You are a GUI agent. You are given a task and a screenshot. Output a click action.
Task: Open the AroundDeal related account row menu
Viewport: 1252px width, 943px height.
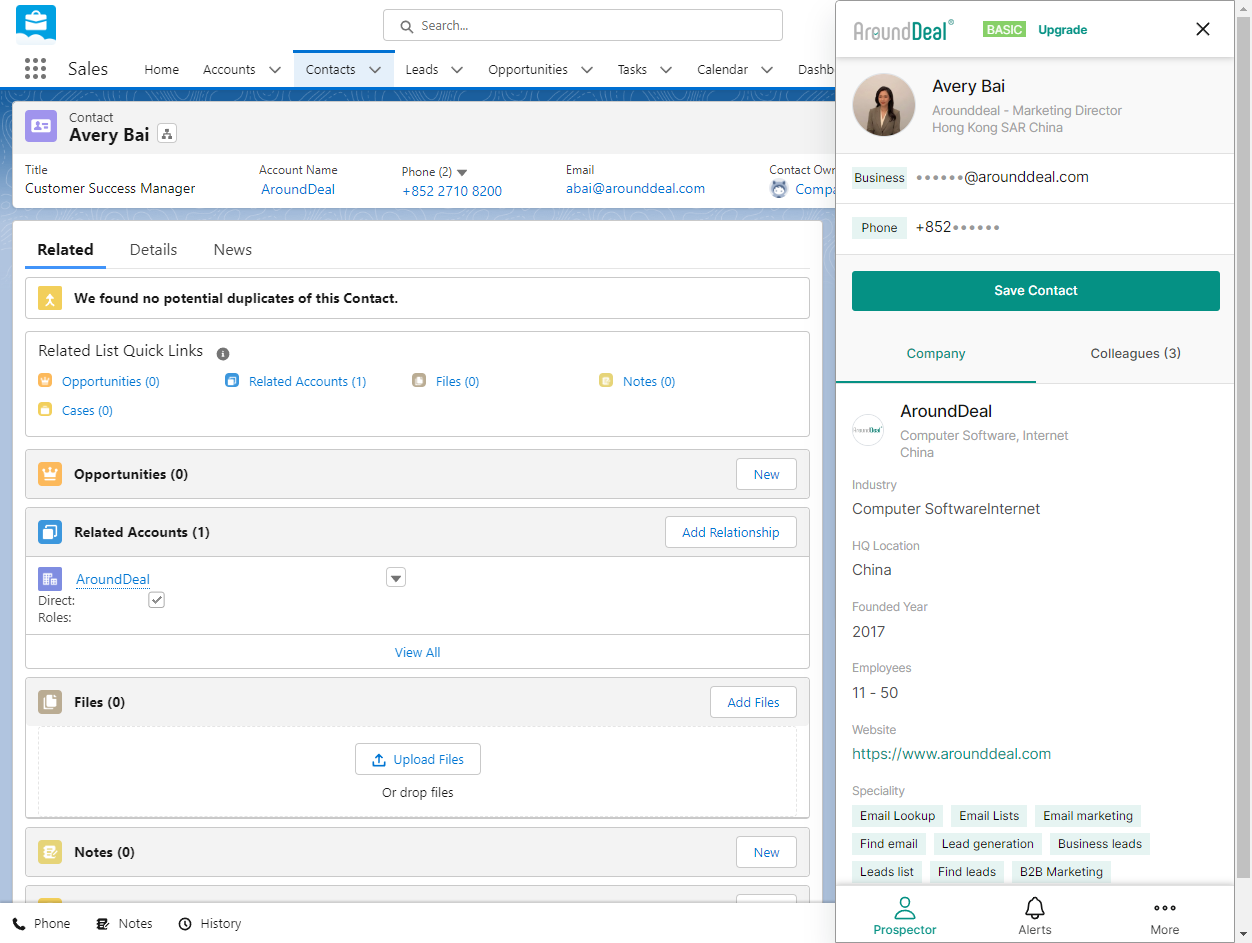point(396,578)
